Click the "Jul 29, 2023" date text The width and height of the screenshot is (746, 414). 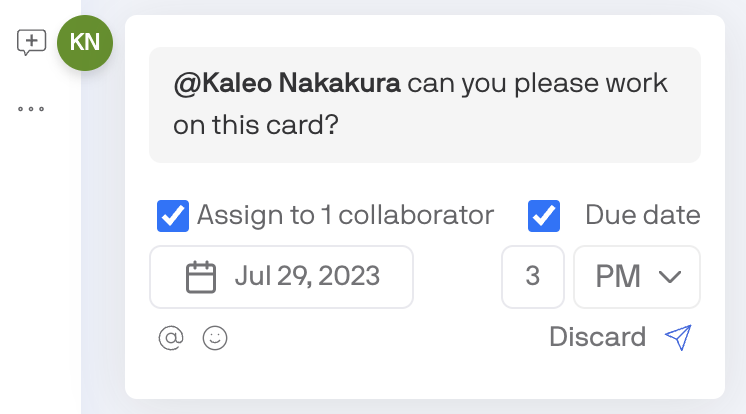pyautogui.click(x=307, y=277)
